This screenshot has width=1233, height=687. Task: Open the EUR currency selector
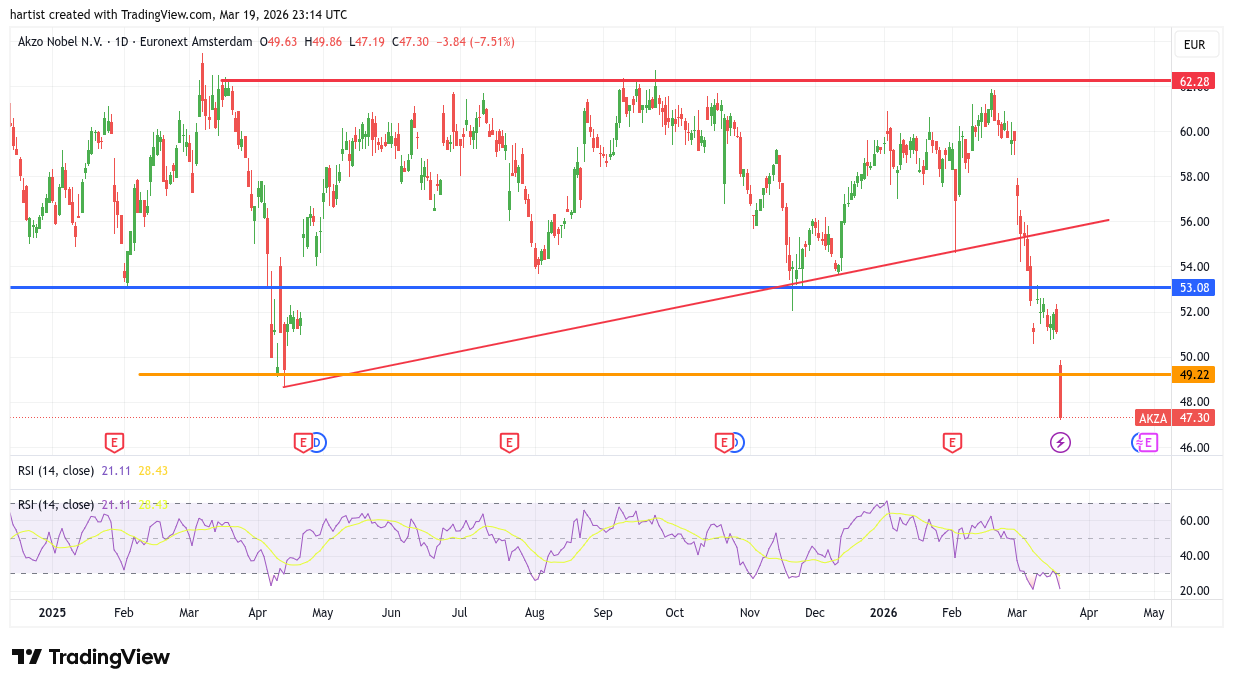(x=1194, y=45)
